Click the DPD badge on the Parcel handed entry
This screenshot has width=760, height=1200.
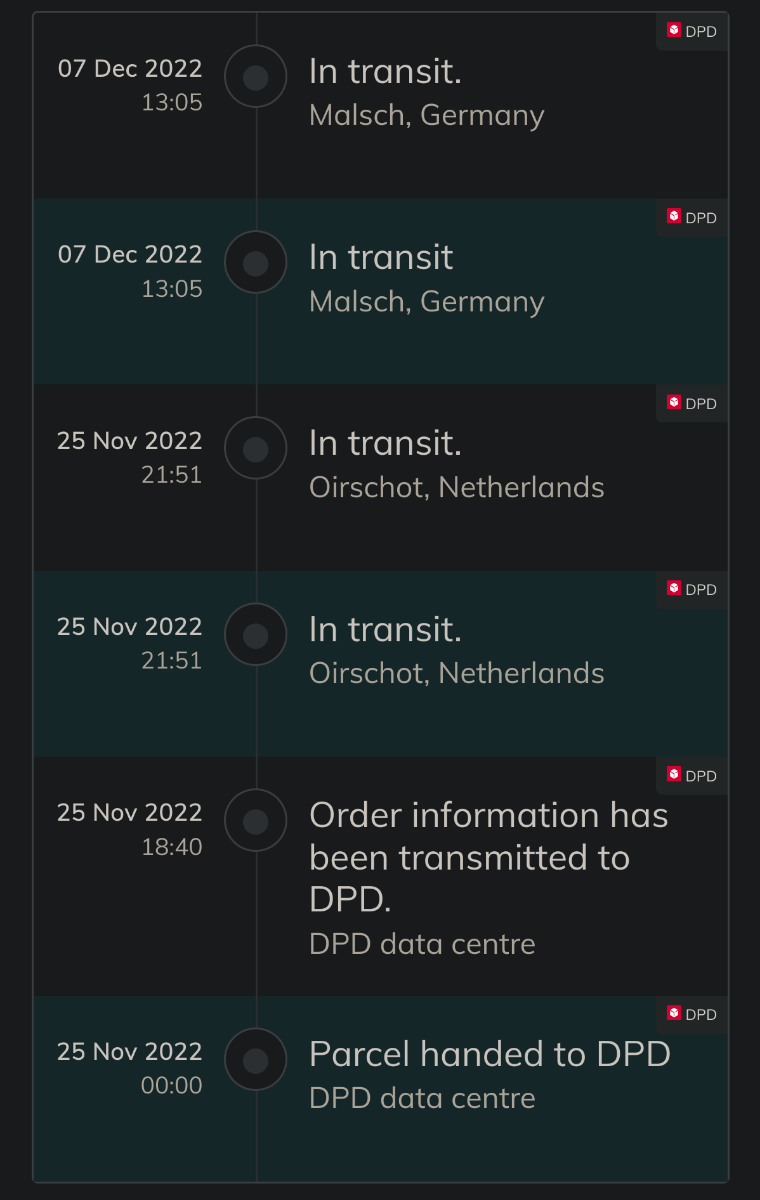pos(692,1014)
